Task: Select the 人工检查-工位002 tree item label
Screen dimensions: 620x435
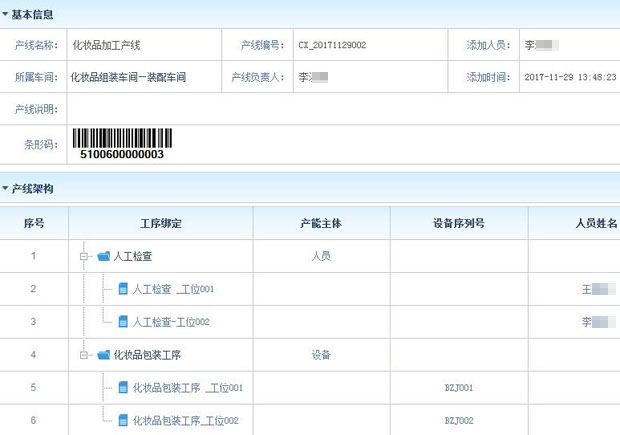Action: pos(171,322)
